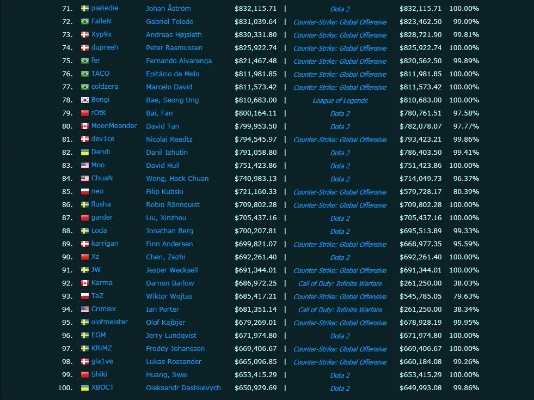
Task: Open Call of Duty link in Karma row
Action: click(340, 284)
